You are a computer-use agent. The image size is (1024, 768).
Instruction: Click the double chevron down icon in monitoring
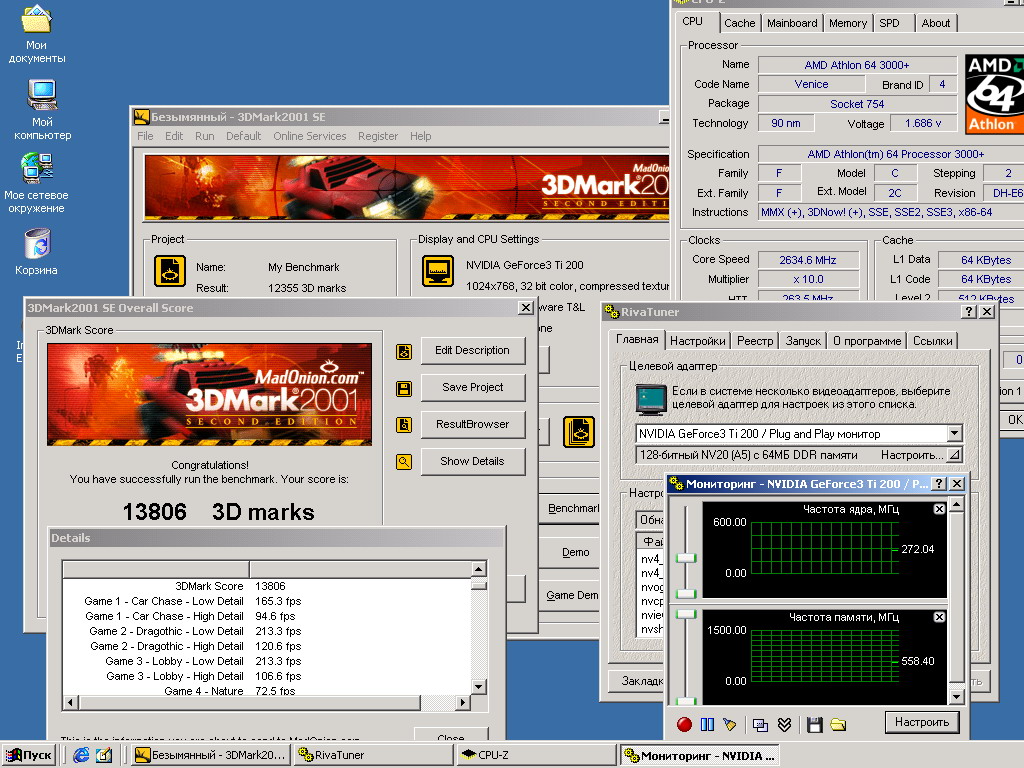(784, 724)
